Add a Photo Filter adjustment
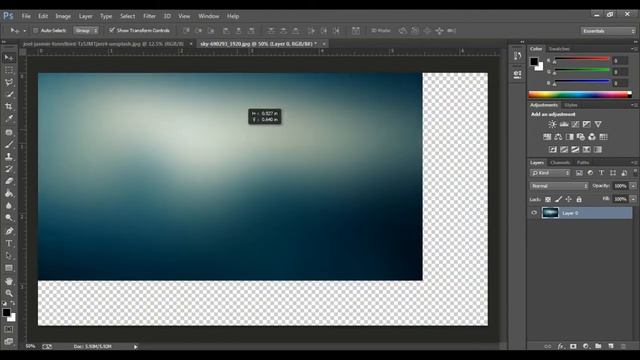Image resolution: width=640 pixels, height=360 pixels. (581, 137)
